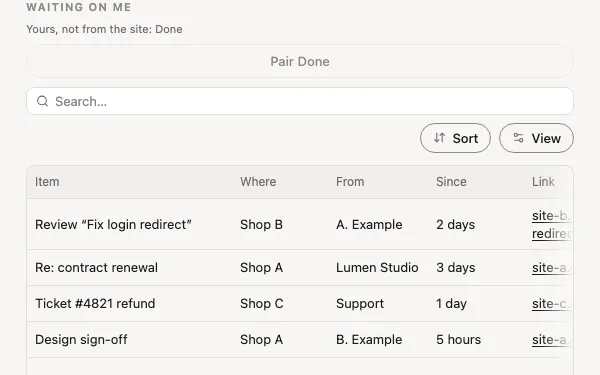Screen dimensions: 600x375
Task: Select the Review “Fix login redirect” item
Action: (x=113, y=225)
